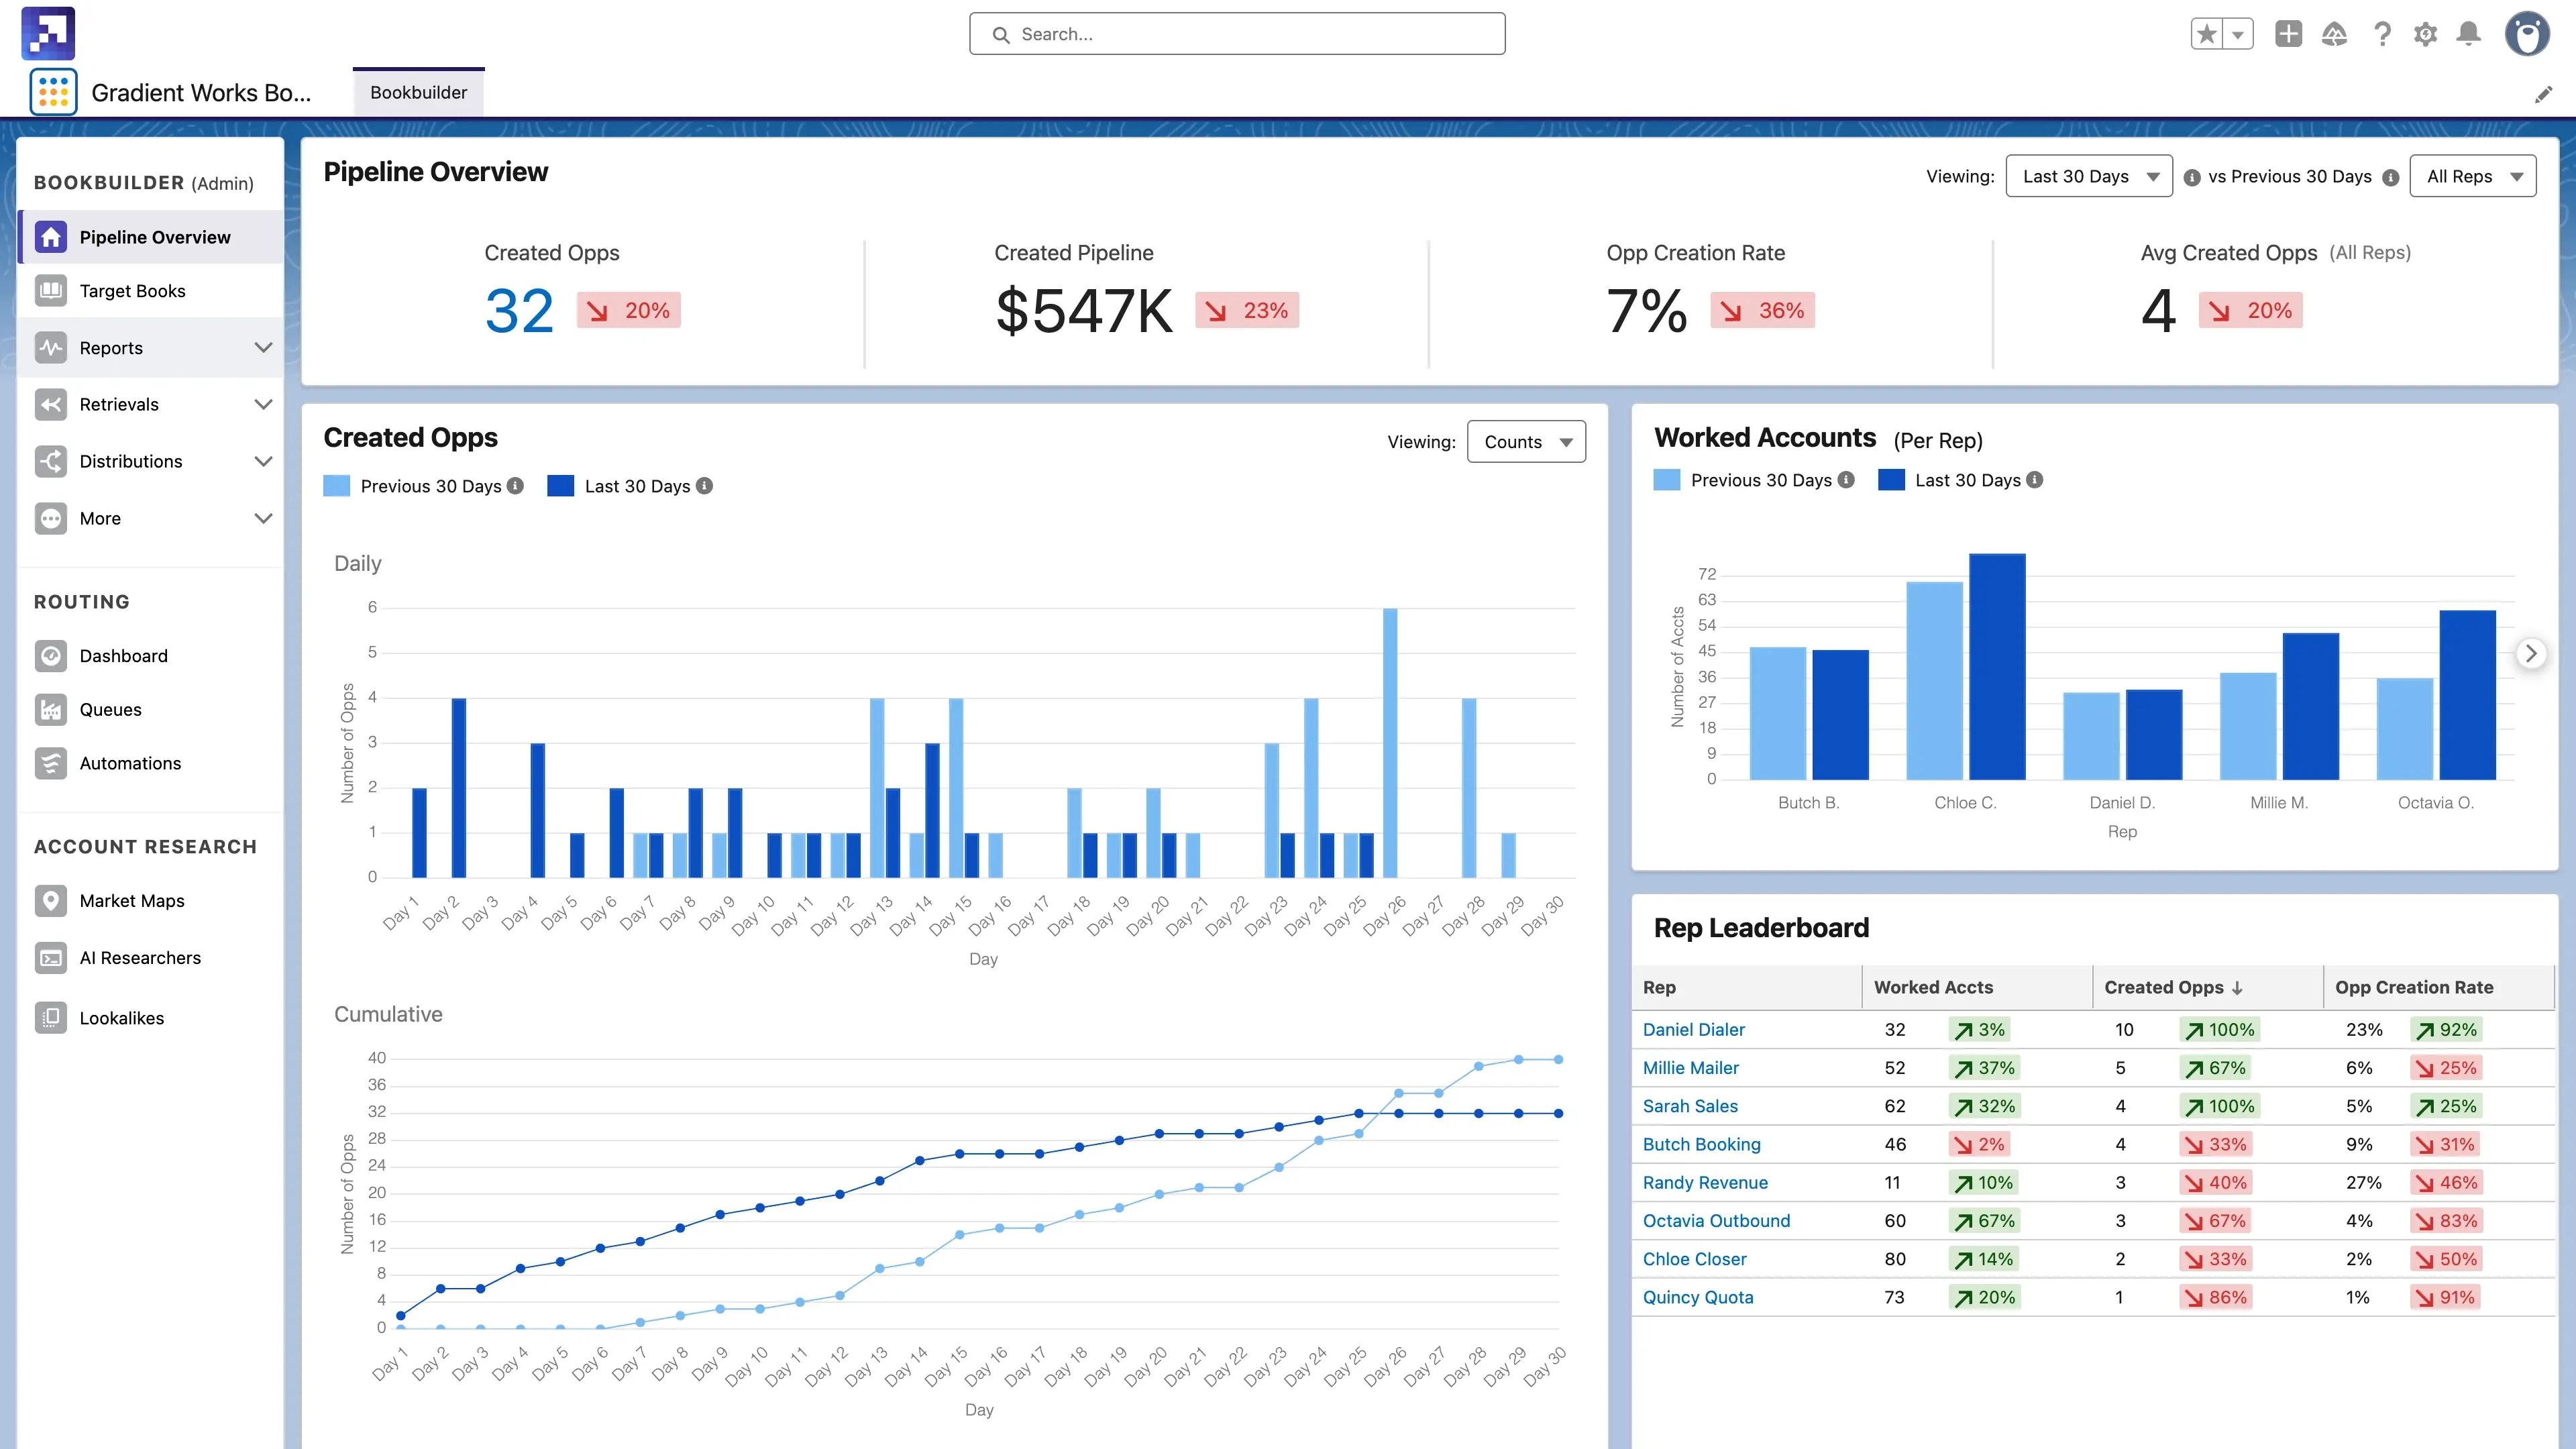Image resolution: width=2576 pixels, height=1449 pixels.
Task: Click the global actions plus icon
Action: click(2288, 34)
